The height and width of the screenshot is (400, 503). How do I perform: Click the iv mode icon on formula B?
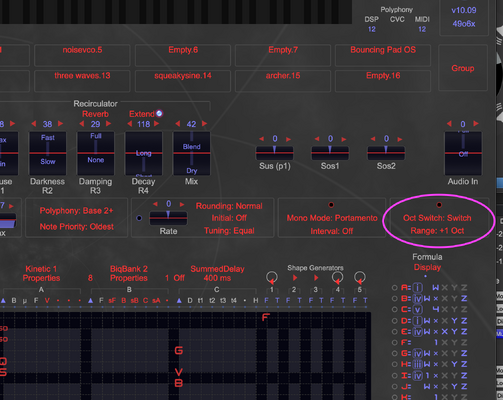417,298
